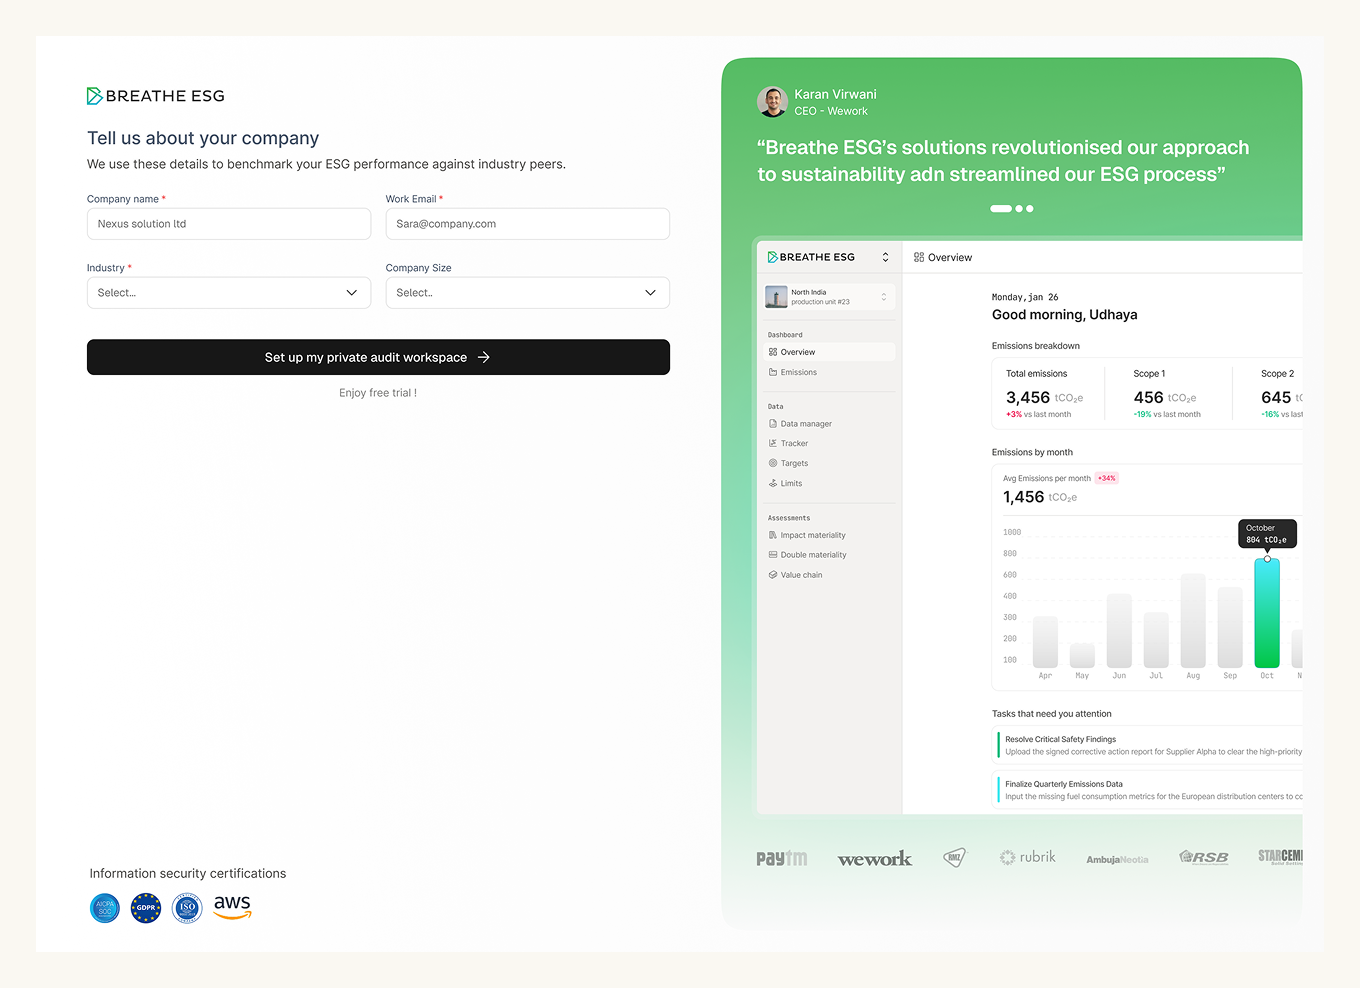The height and width of the screenshot is (988, 1360).
Task: Expand the Breathe ESG workspace switcher chevron
Action: (x=885, y=257)
